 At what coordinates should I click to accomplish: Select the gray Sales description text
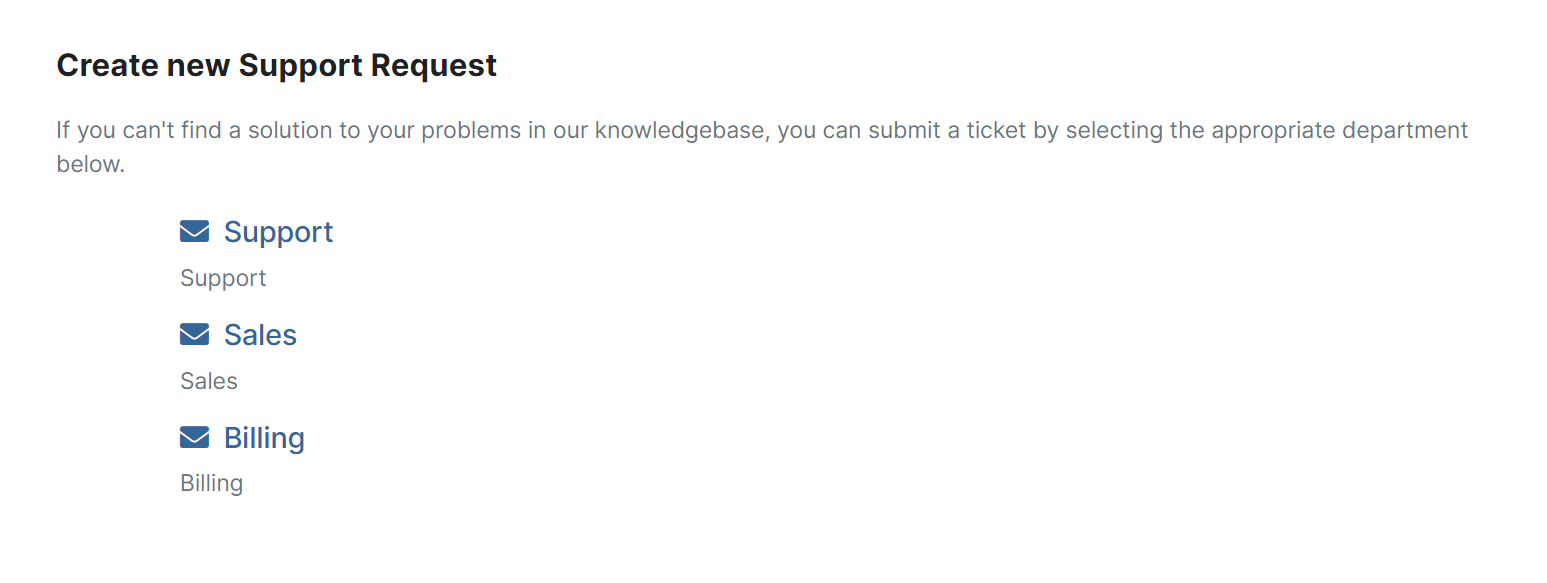(209, 381)
